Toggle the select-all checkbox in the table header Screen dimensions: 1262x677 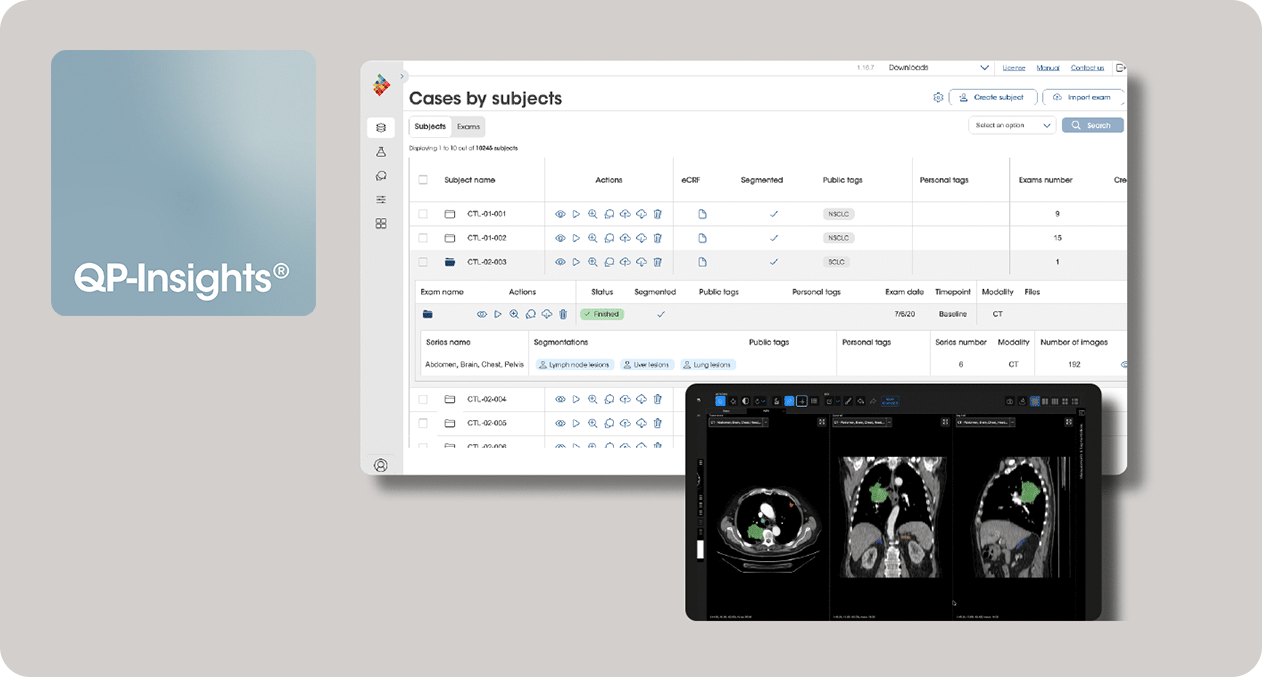tap(423, 180)
